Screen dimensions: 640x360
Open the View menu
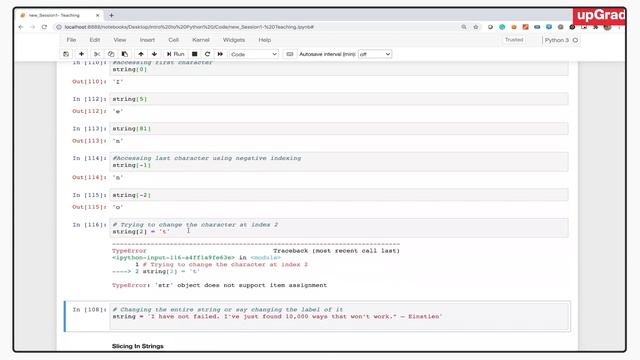[120, 40]
